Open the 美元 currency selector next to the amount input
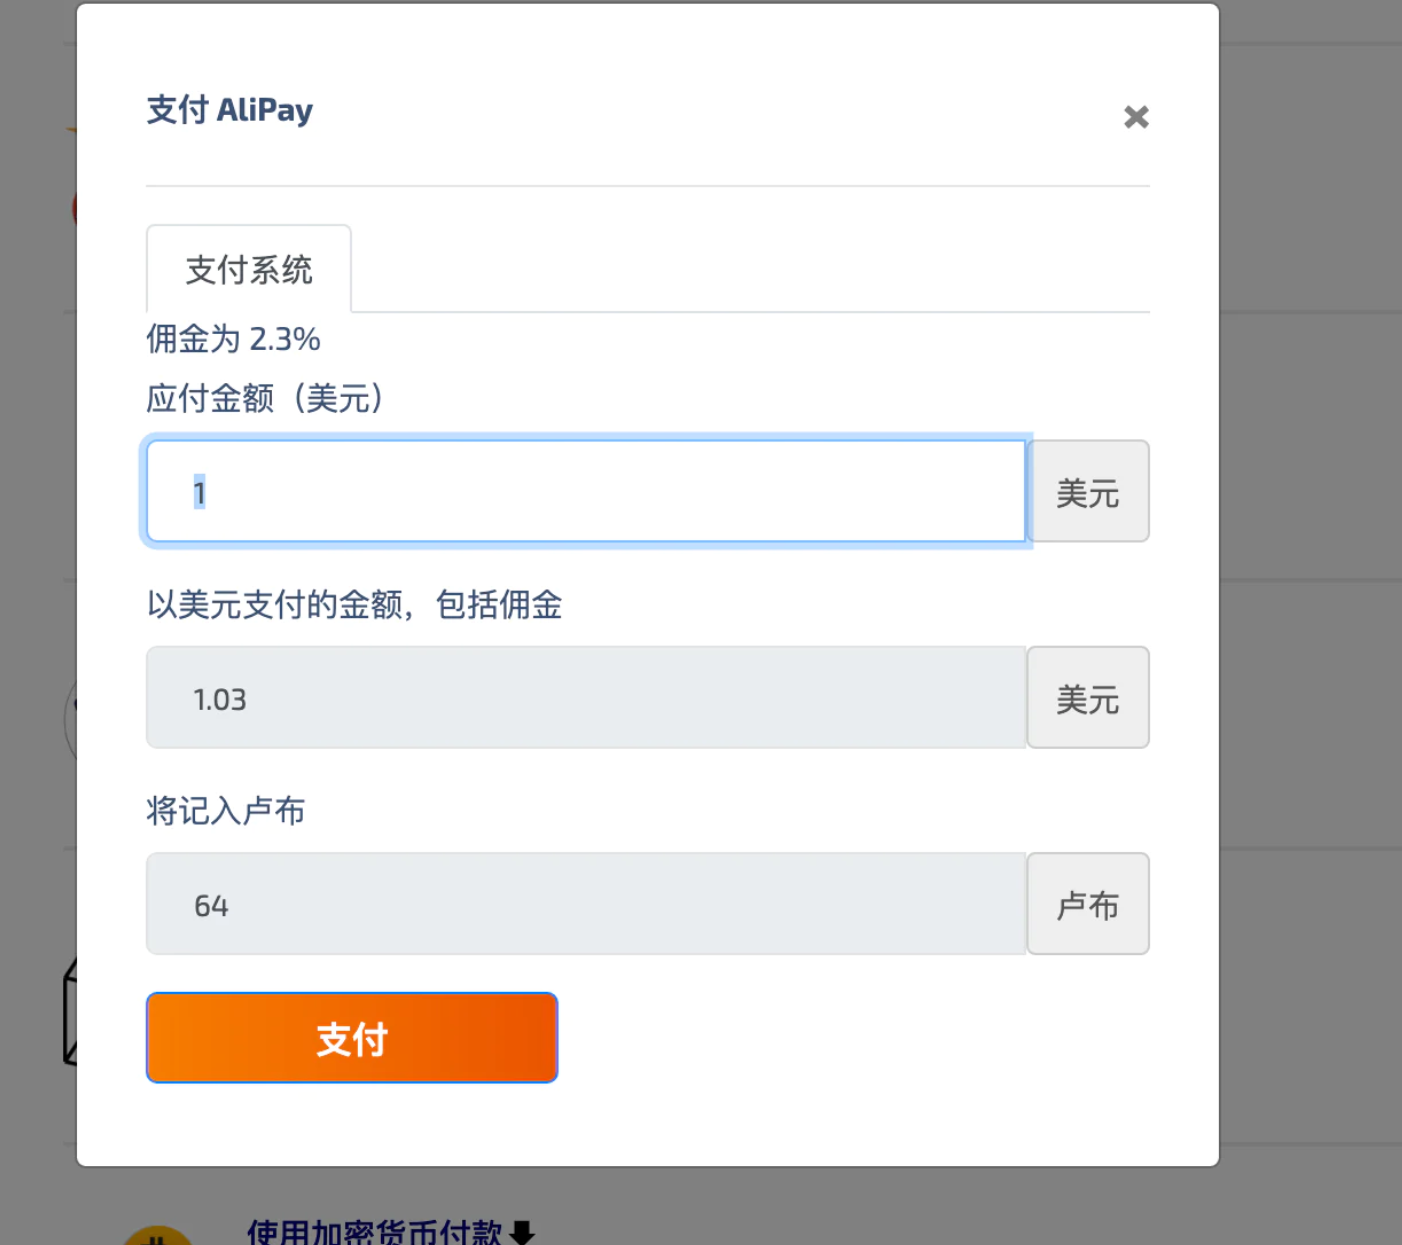 [1088, 491]
